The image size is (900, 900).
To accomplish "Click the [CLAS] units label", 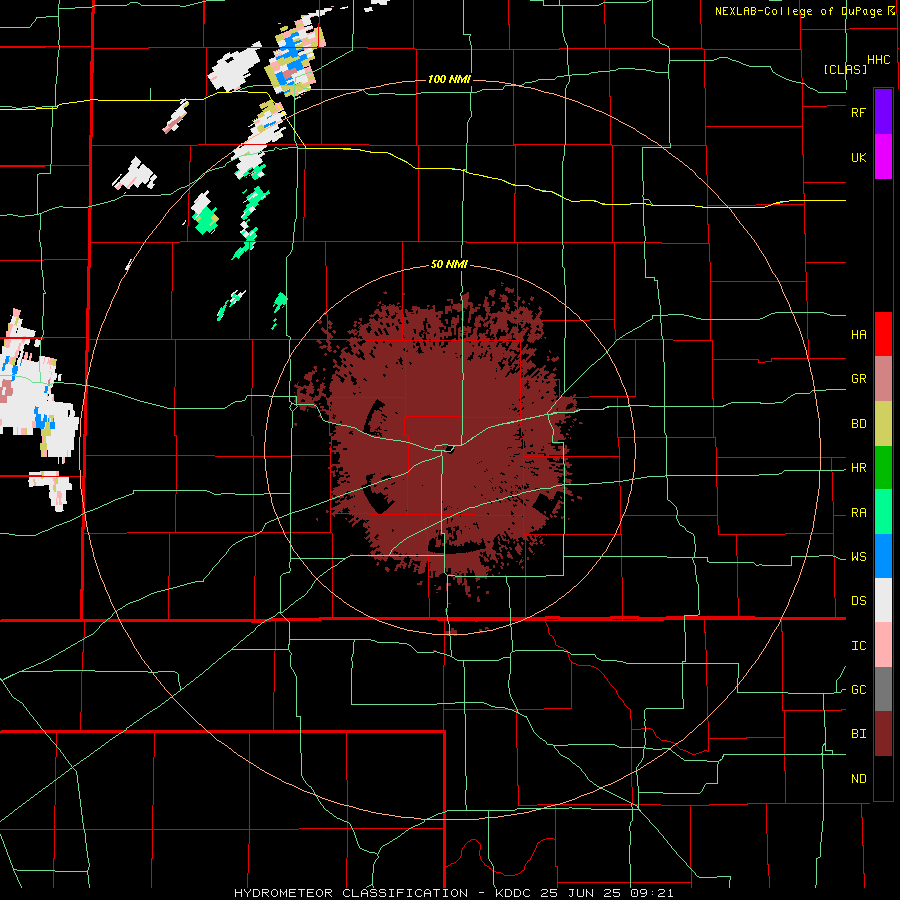I will pos(845,69).
